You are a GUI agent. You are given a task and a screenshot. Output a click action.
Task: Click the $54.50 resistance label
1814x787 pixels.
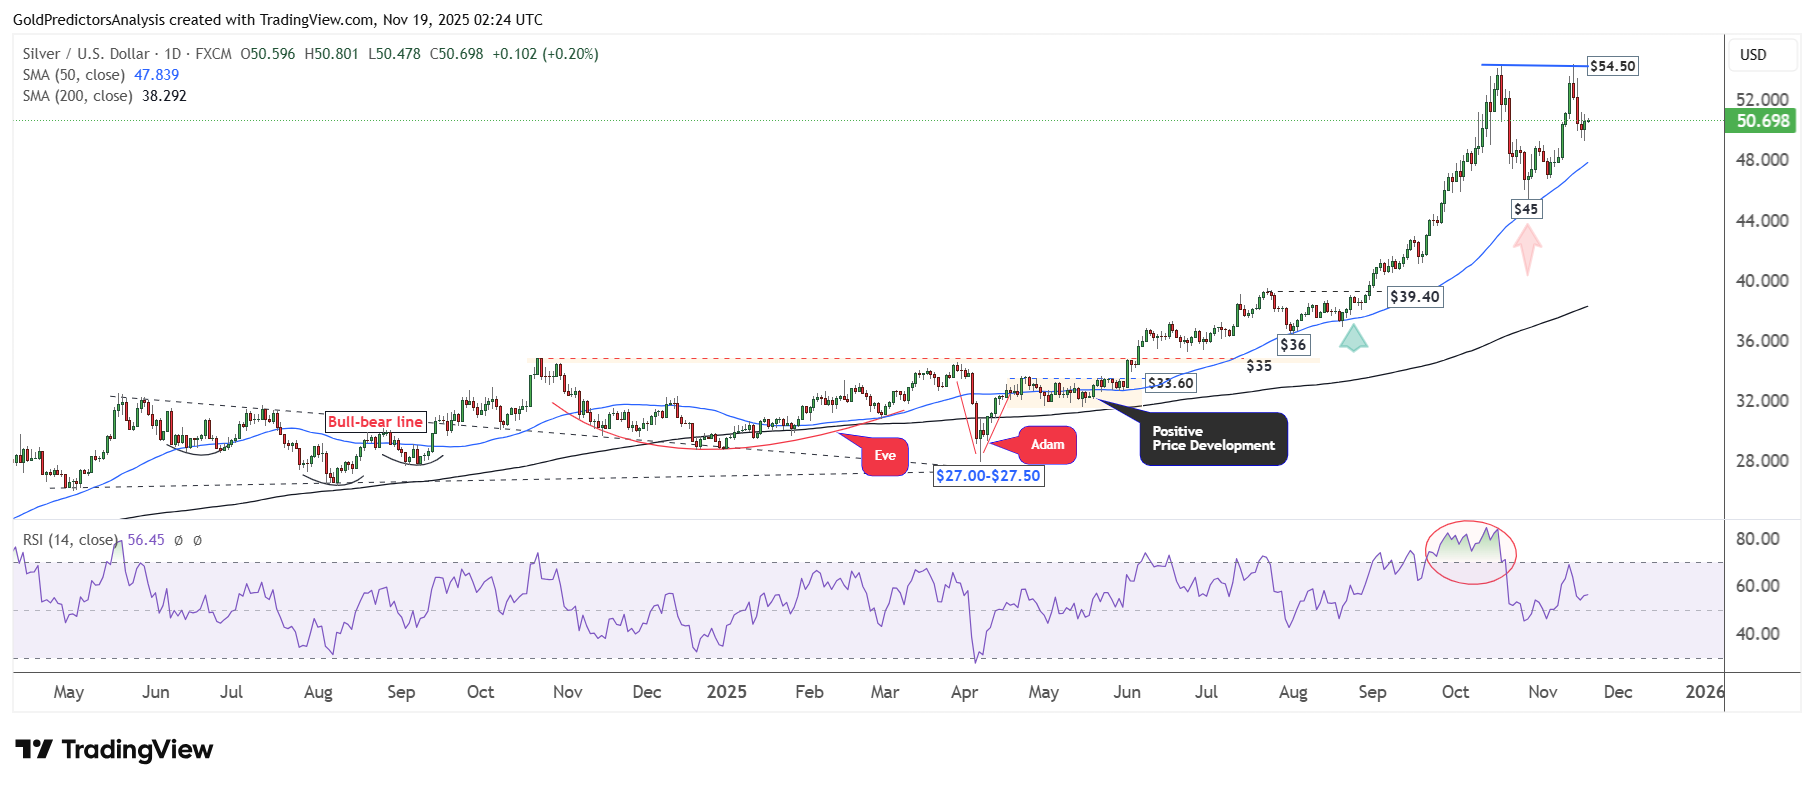1612,66
